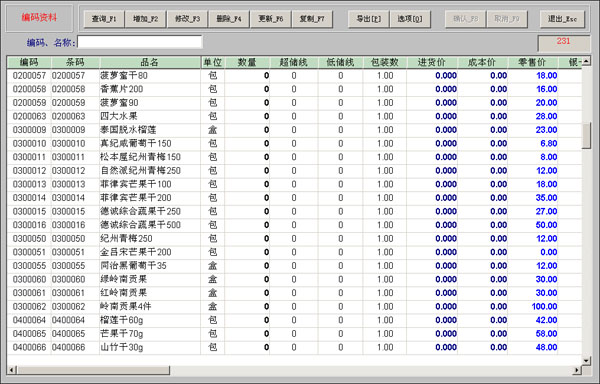This screenshot has height=384, width=600.
Task: Open the 选项[O] options button
Action: 410,19
